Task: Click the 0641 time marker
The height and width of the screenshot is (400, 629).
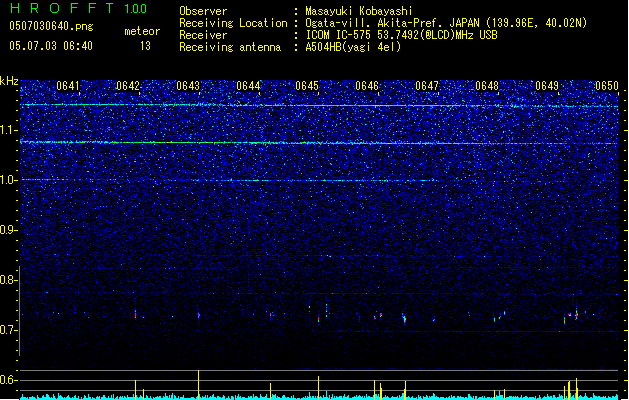Action: [x=68, y=87]
